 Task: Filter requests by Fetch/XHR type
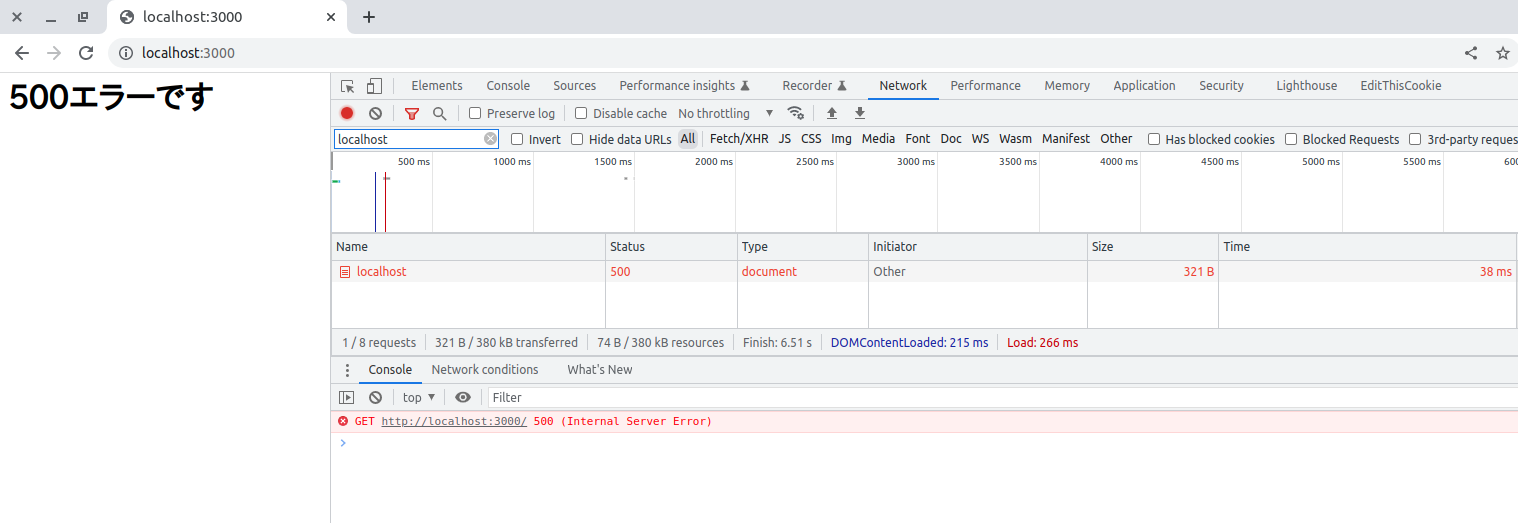739,139
